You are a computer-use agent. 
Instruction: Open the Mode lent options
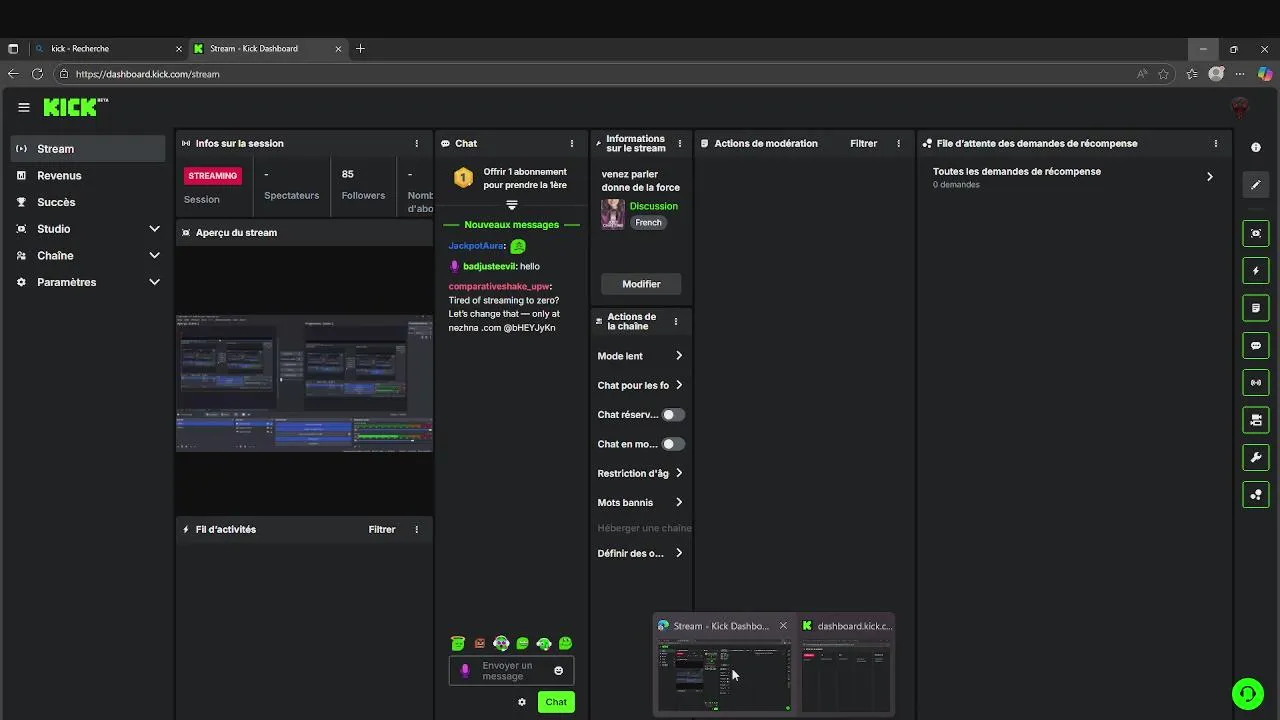(x=640, y=356)
